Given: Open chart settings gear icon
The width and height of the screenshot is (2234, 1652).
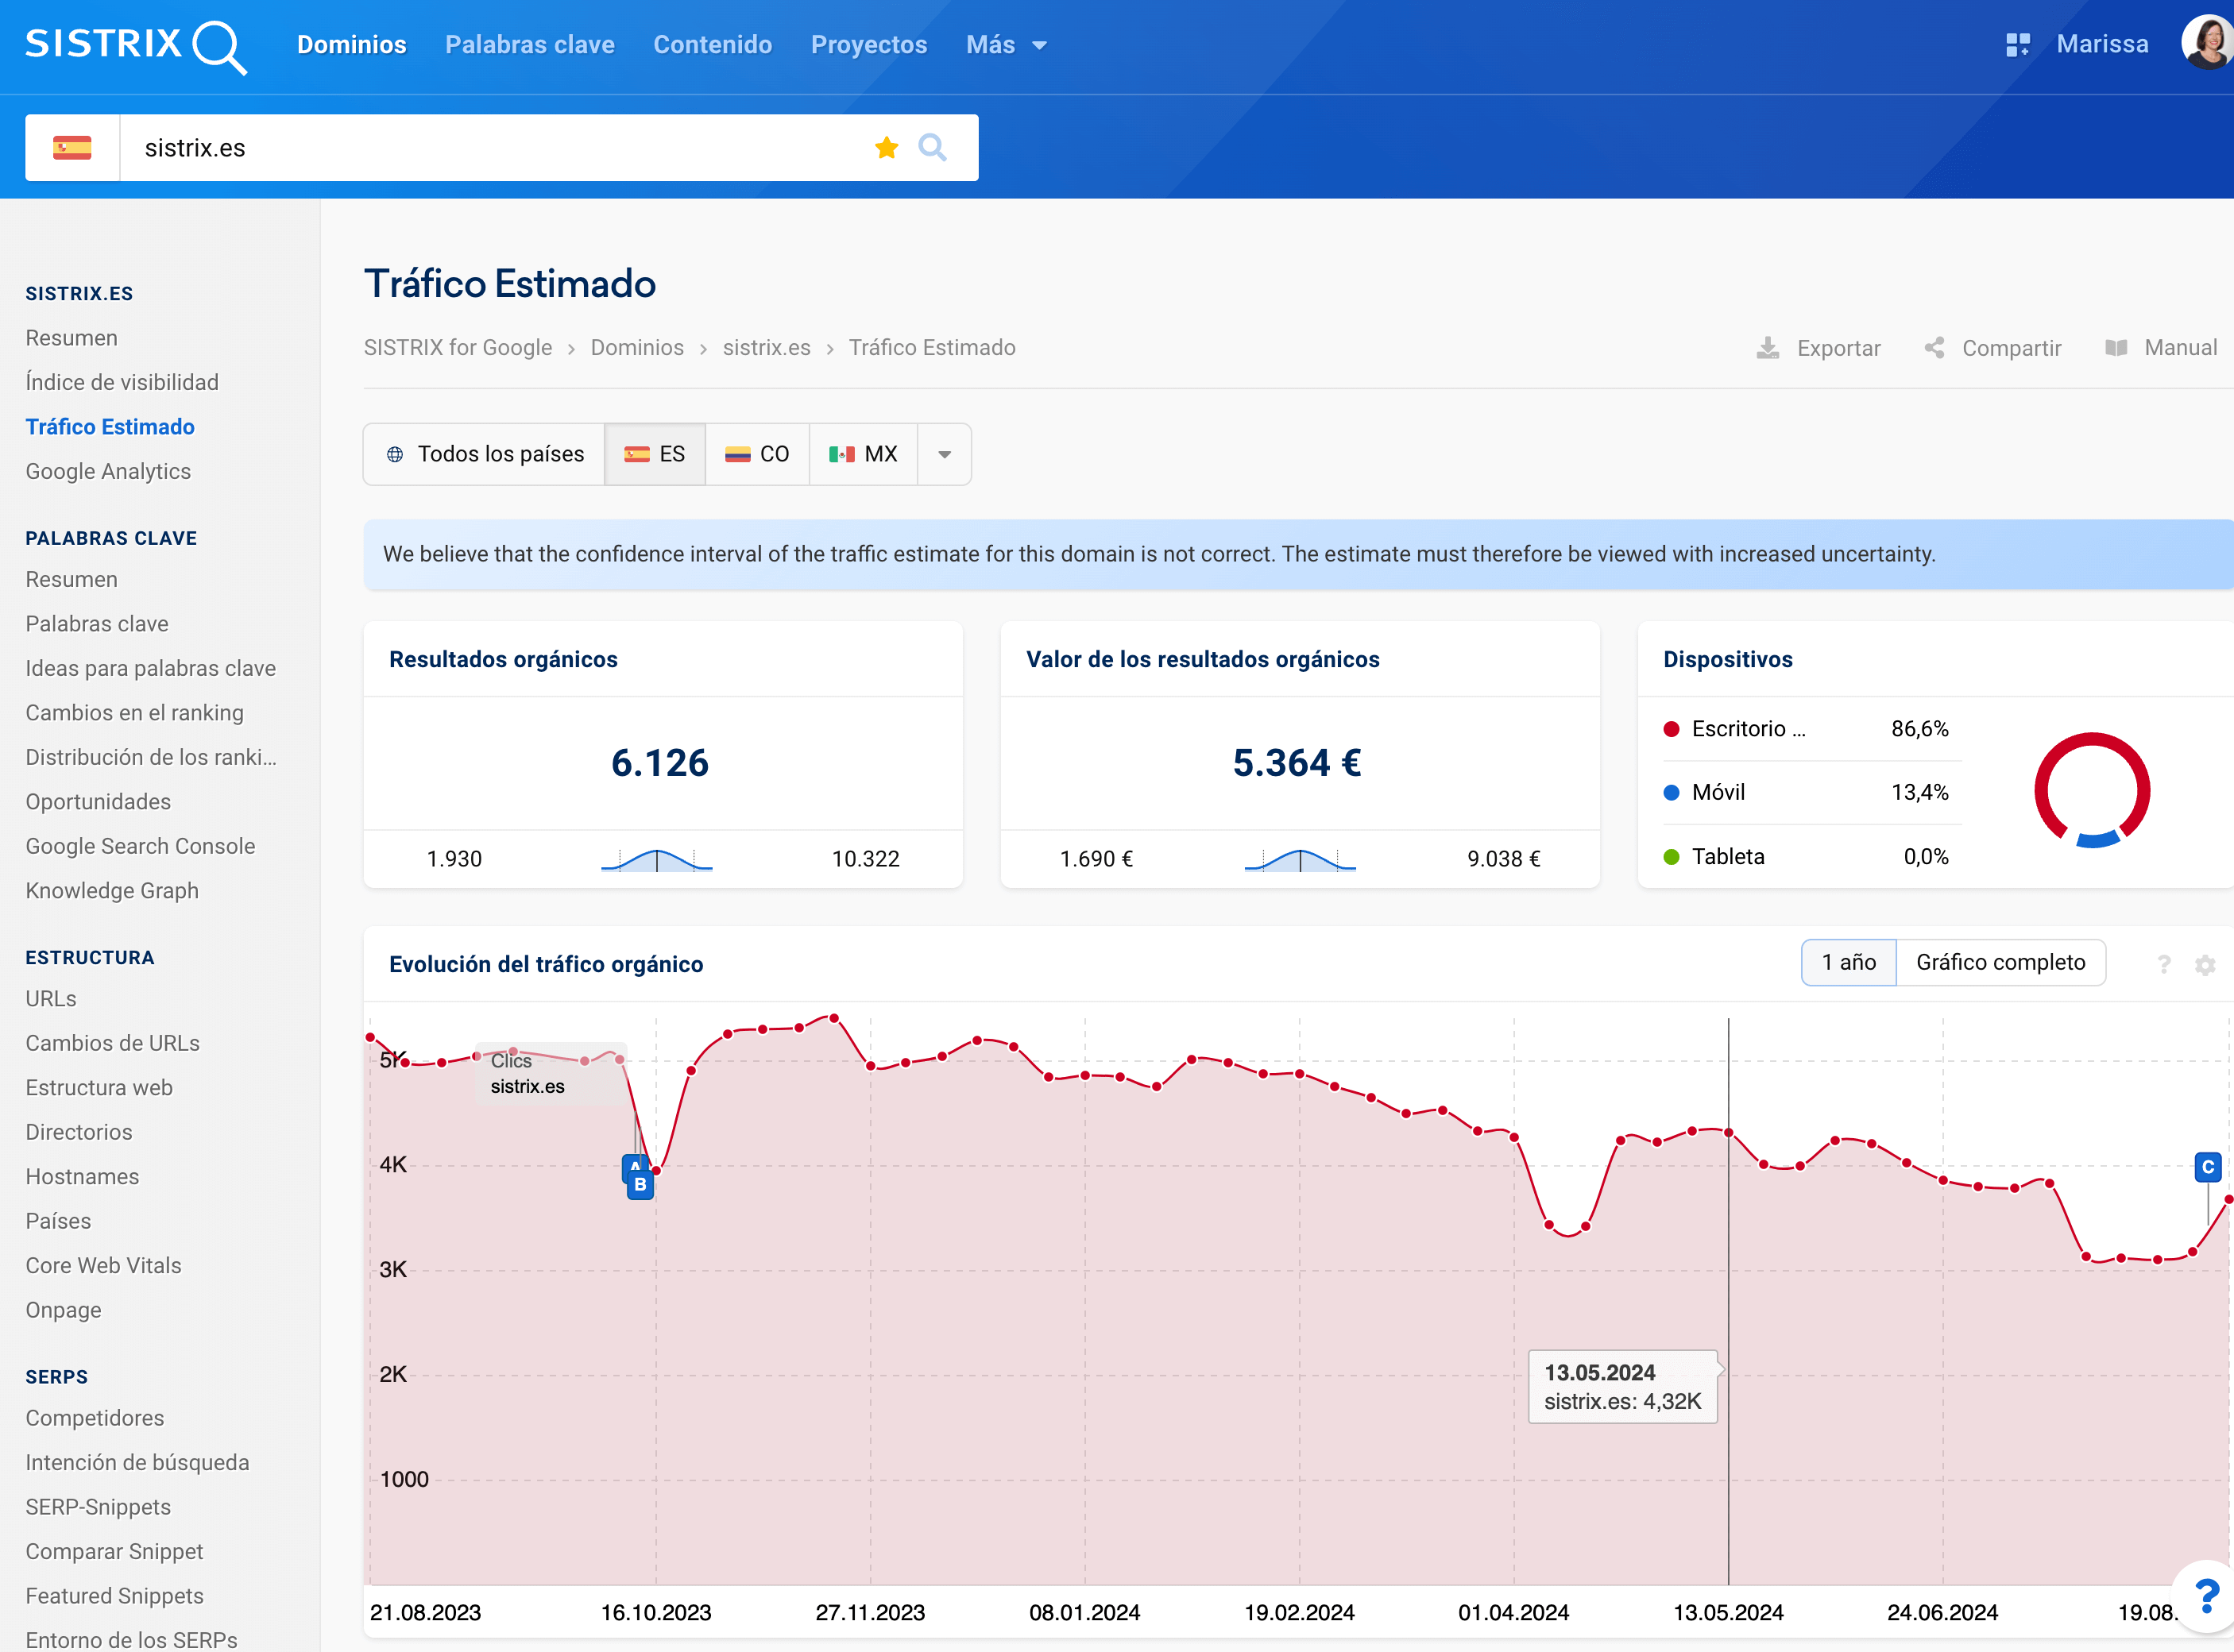Looking at the screenshot, I should (x=2205, y=965).
